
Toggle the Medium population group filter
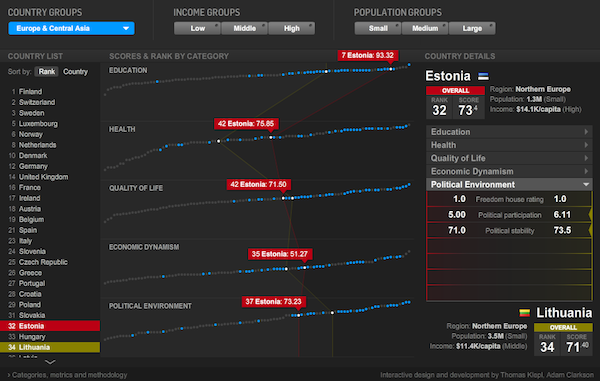(425, 28)
